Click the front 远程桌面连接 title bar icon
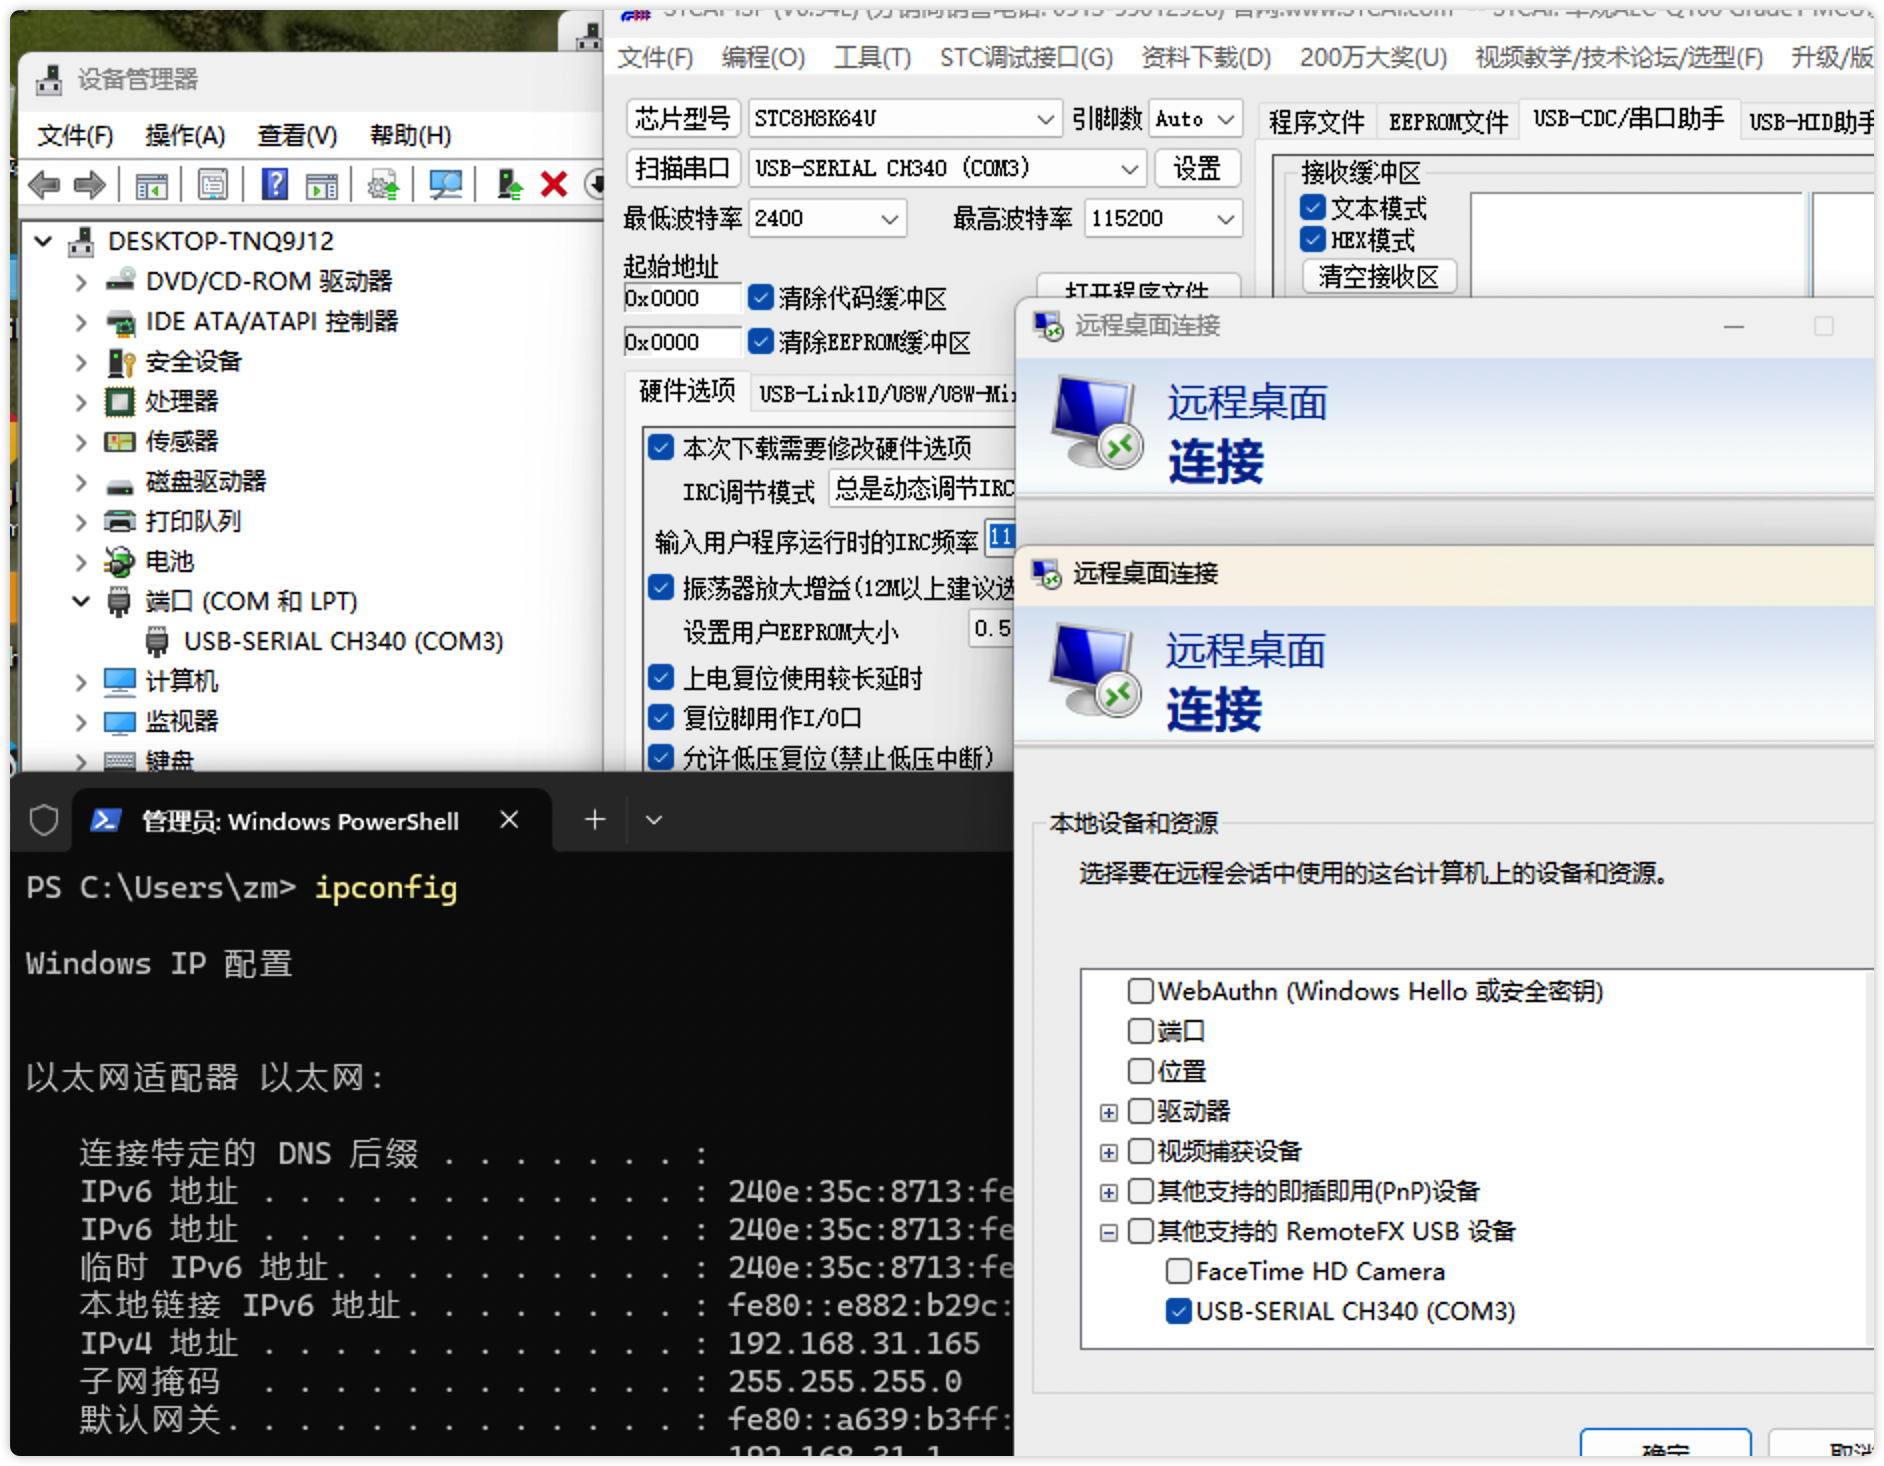 pyautogui.click(x=1047, y=573)
